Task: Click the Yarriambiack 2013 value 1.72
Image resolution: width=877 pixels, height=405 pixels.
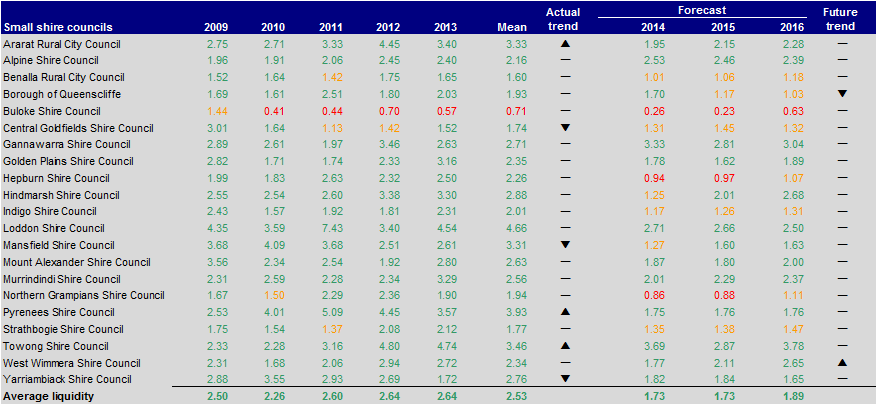Action: click(447, 379)
